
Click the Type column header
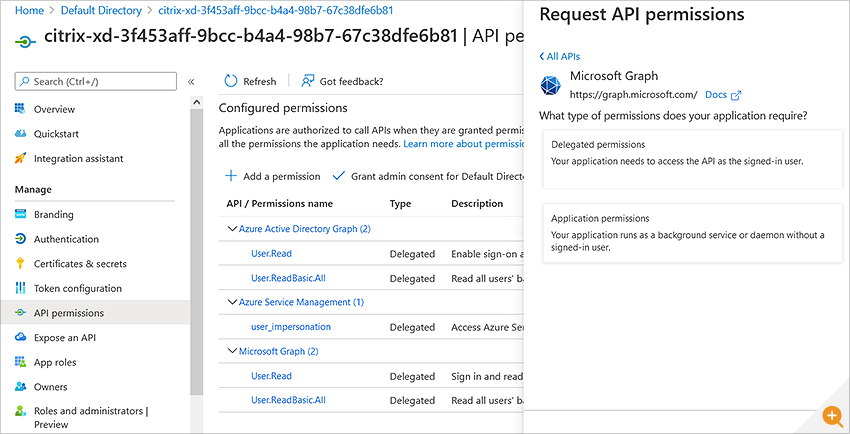[400, 204]
